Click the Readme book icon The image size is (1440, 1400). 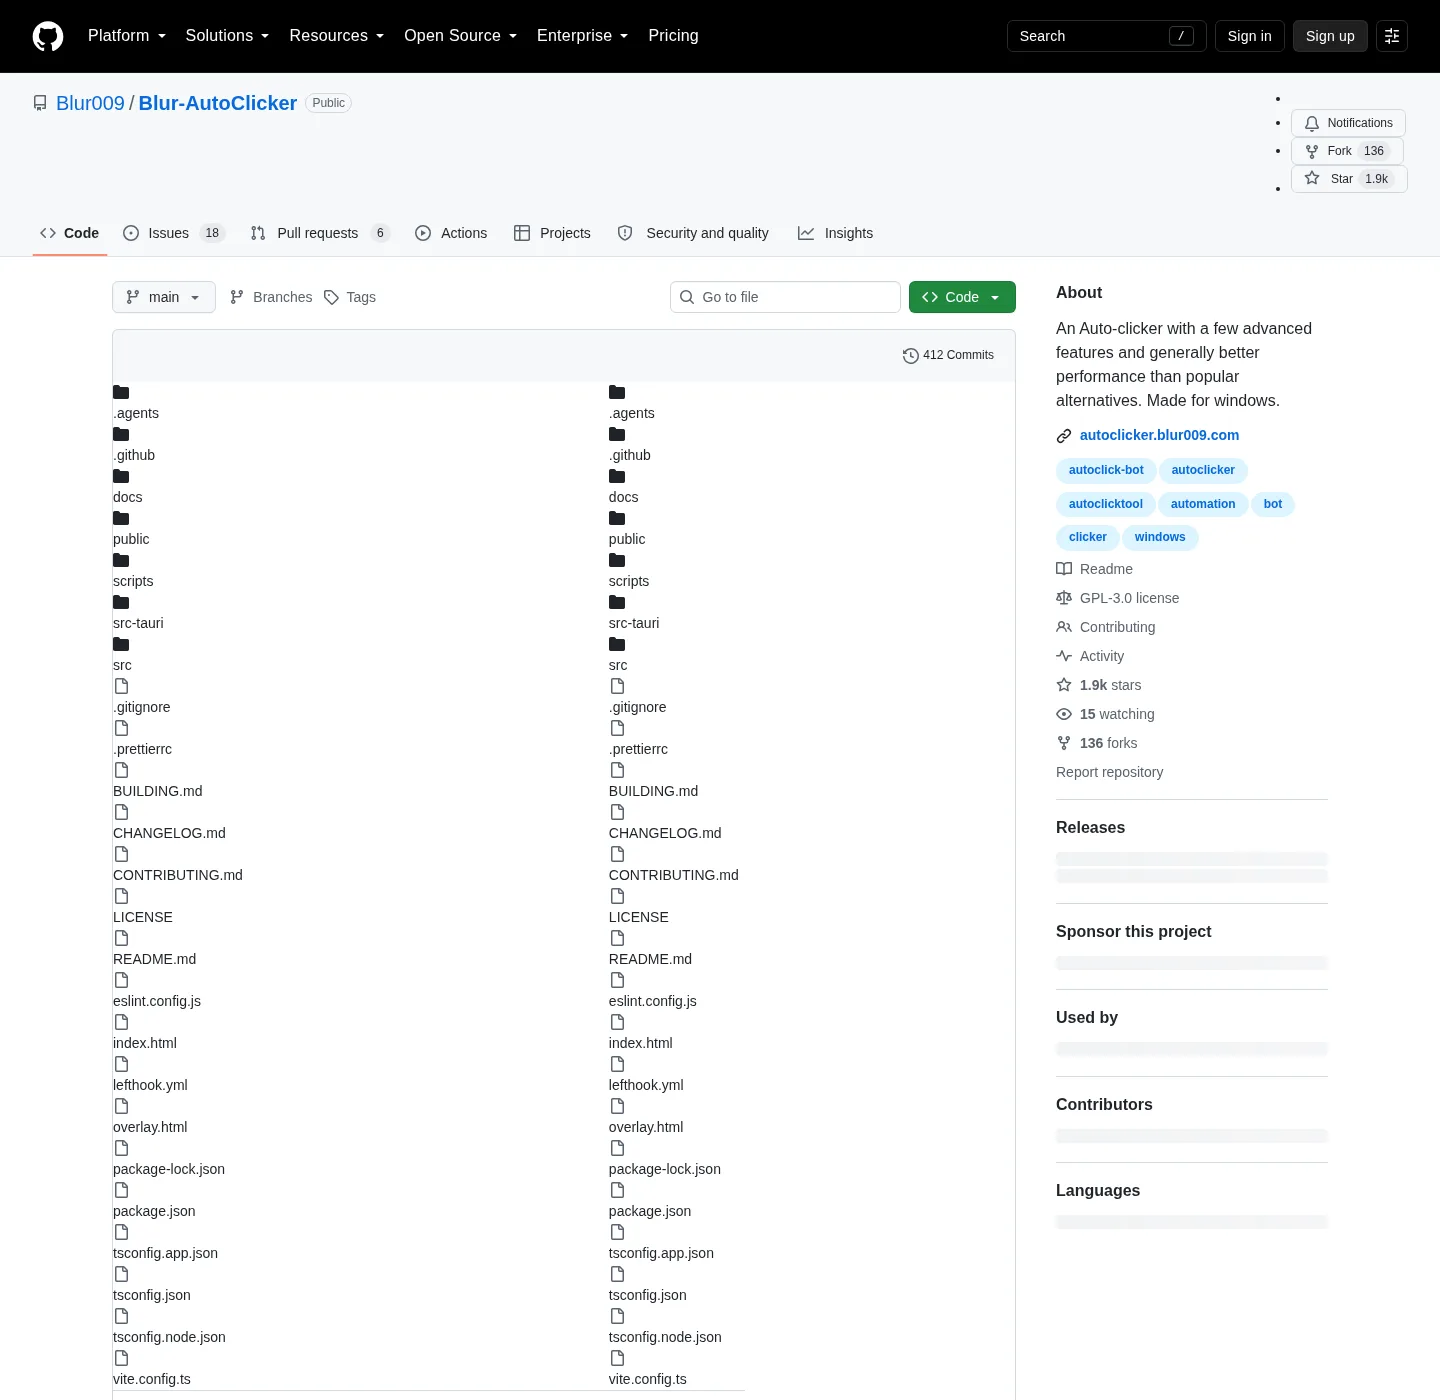pos(1064,569)
